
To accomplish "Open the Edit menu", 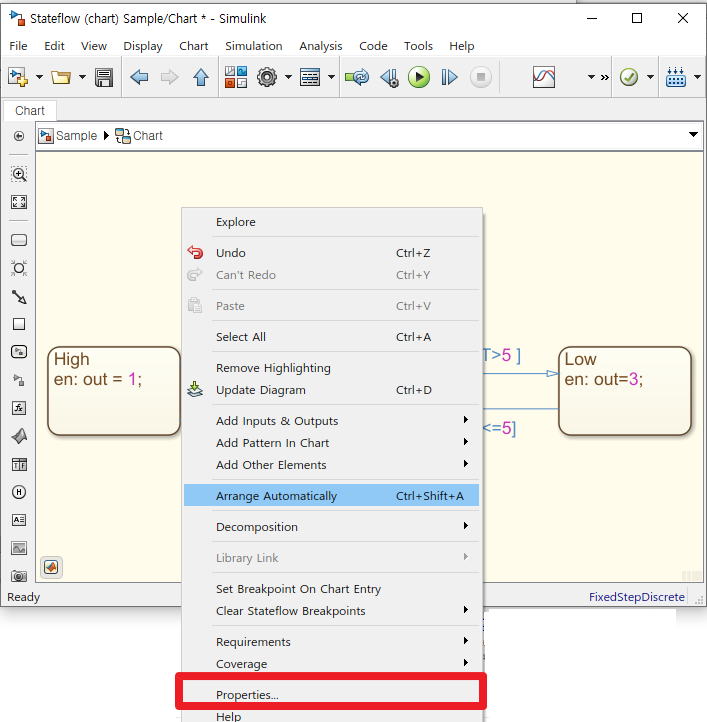I will coord(54,46).
